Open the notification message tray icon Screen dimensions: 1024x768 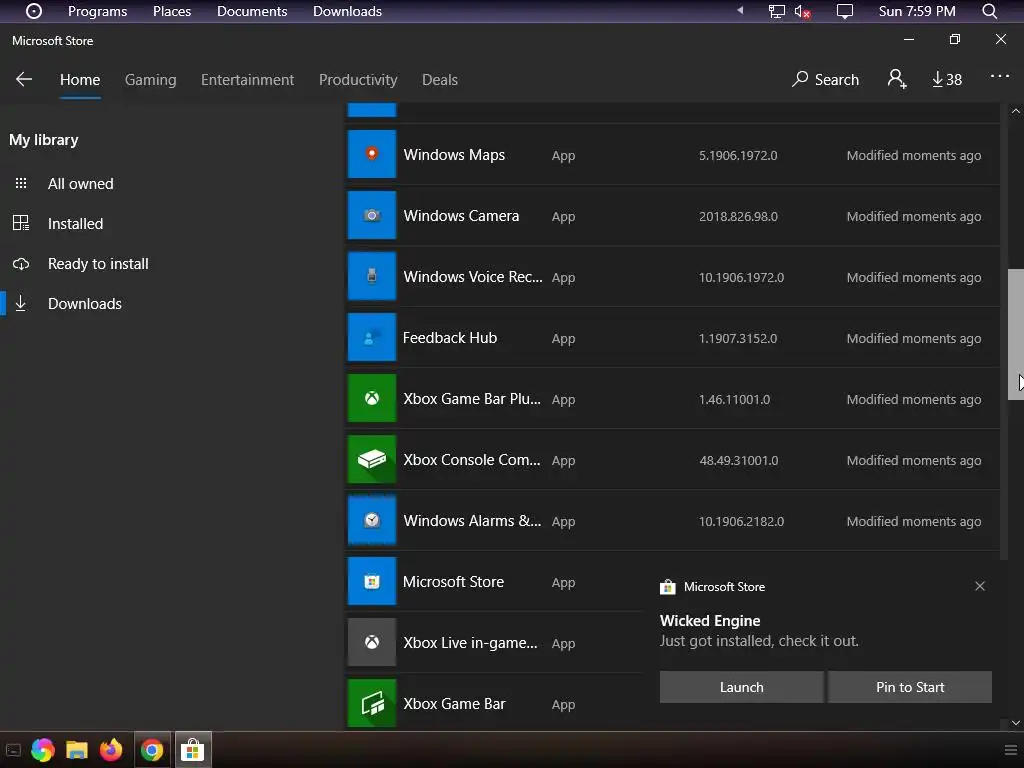(x=844, y=12)
